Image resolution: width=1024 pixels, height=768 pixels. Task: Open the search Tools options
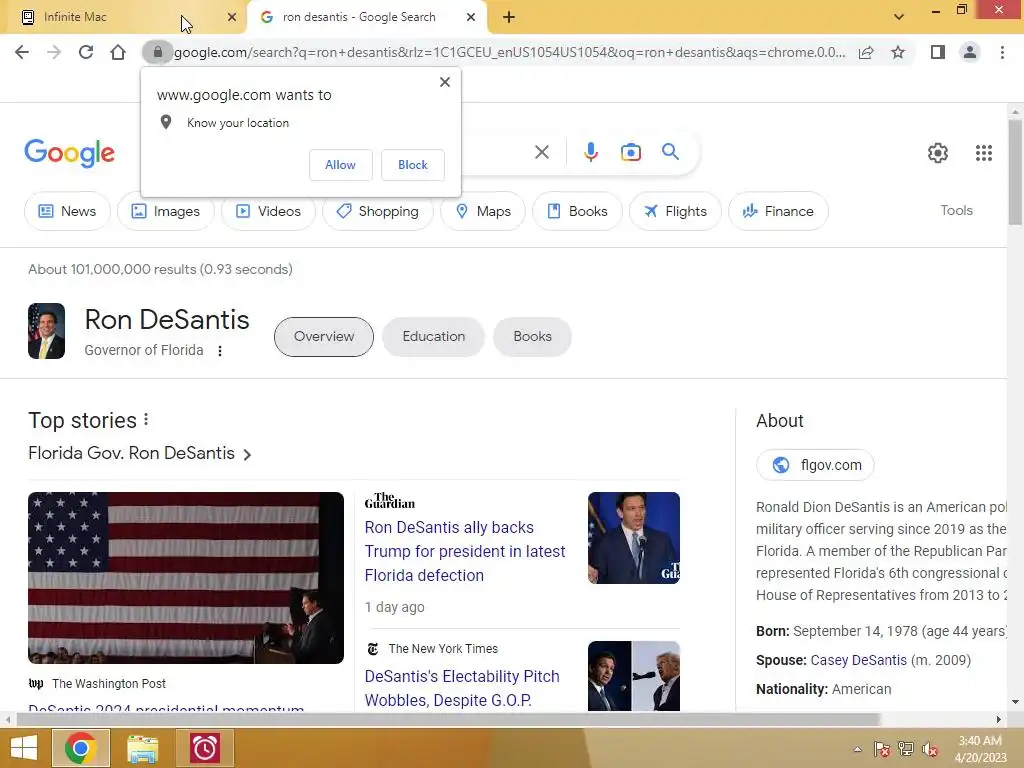[x=956, y=210]
